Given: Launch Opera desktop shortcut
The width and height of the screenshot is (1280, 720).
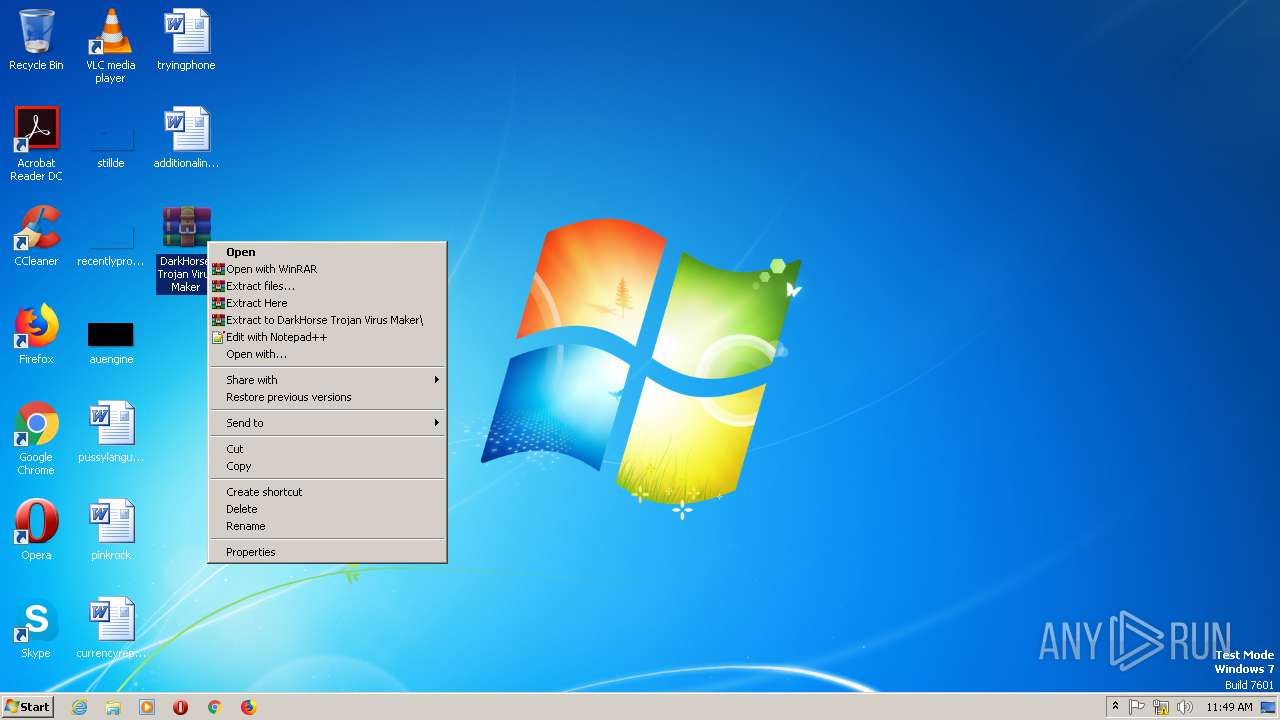Looking at the screenshot, I should click(x=36, y=530).
